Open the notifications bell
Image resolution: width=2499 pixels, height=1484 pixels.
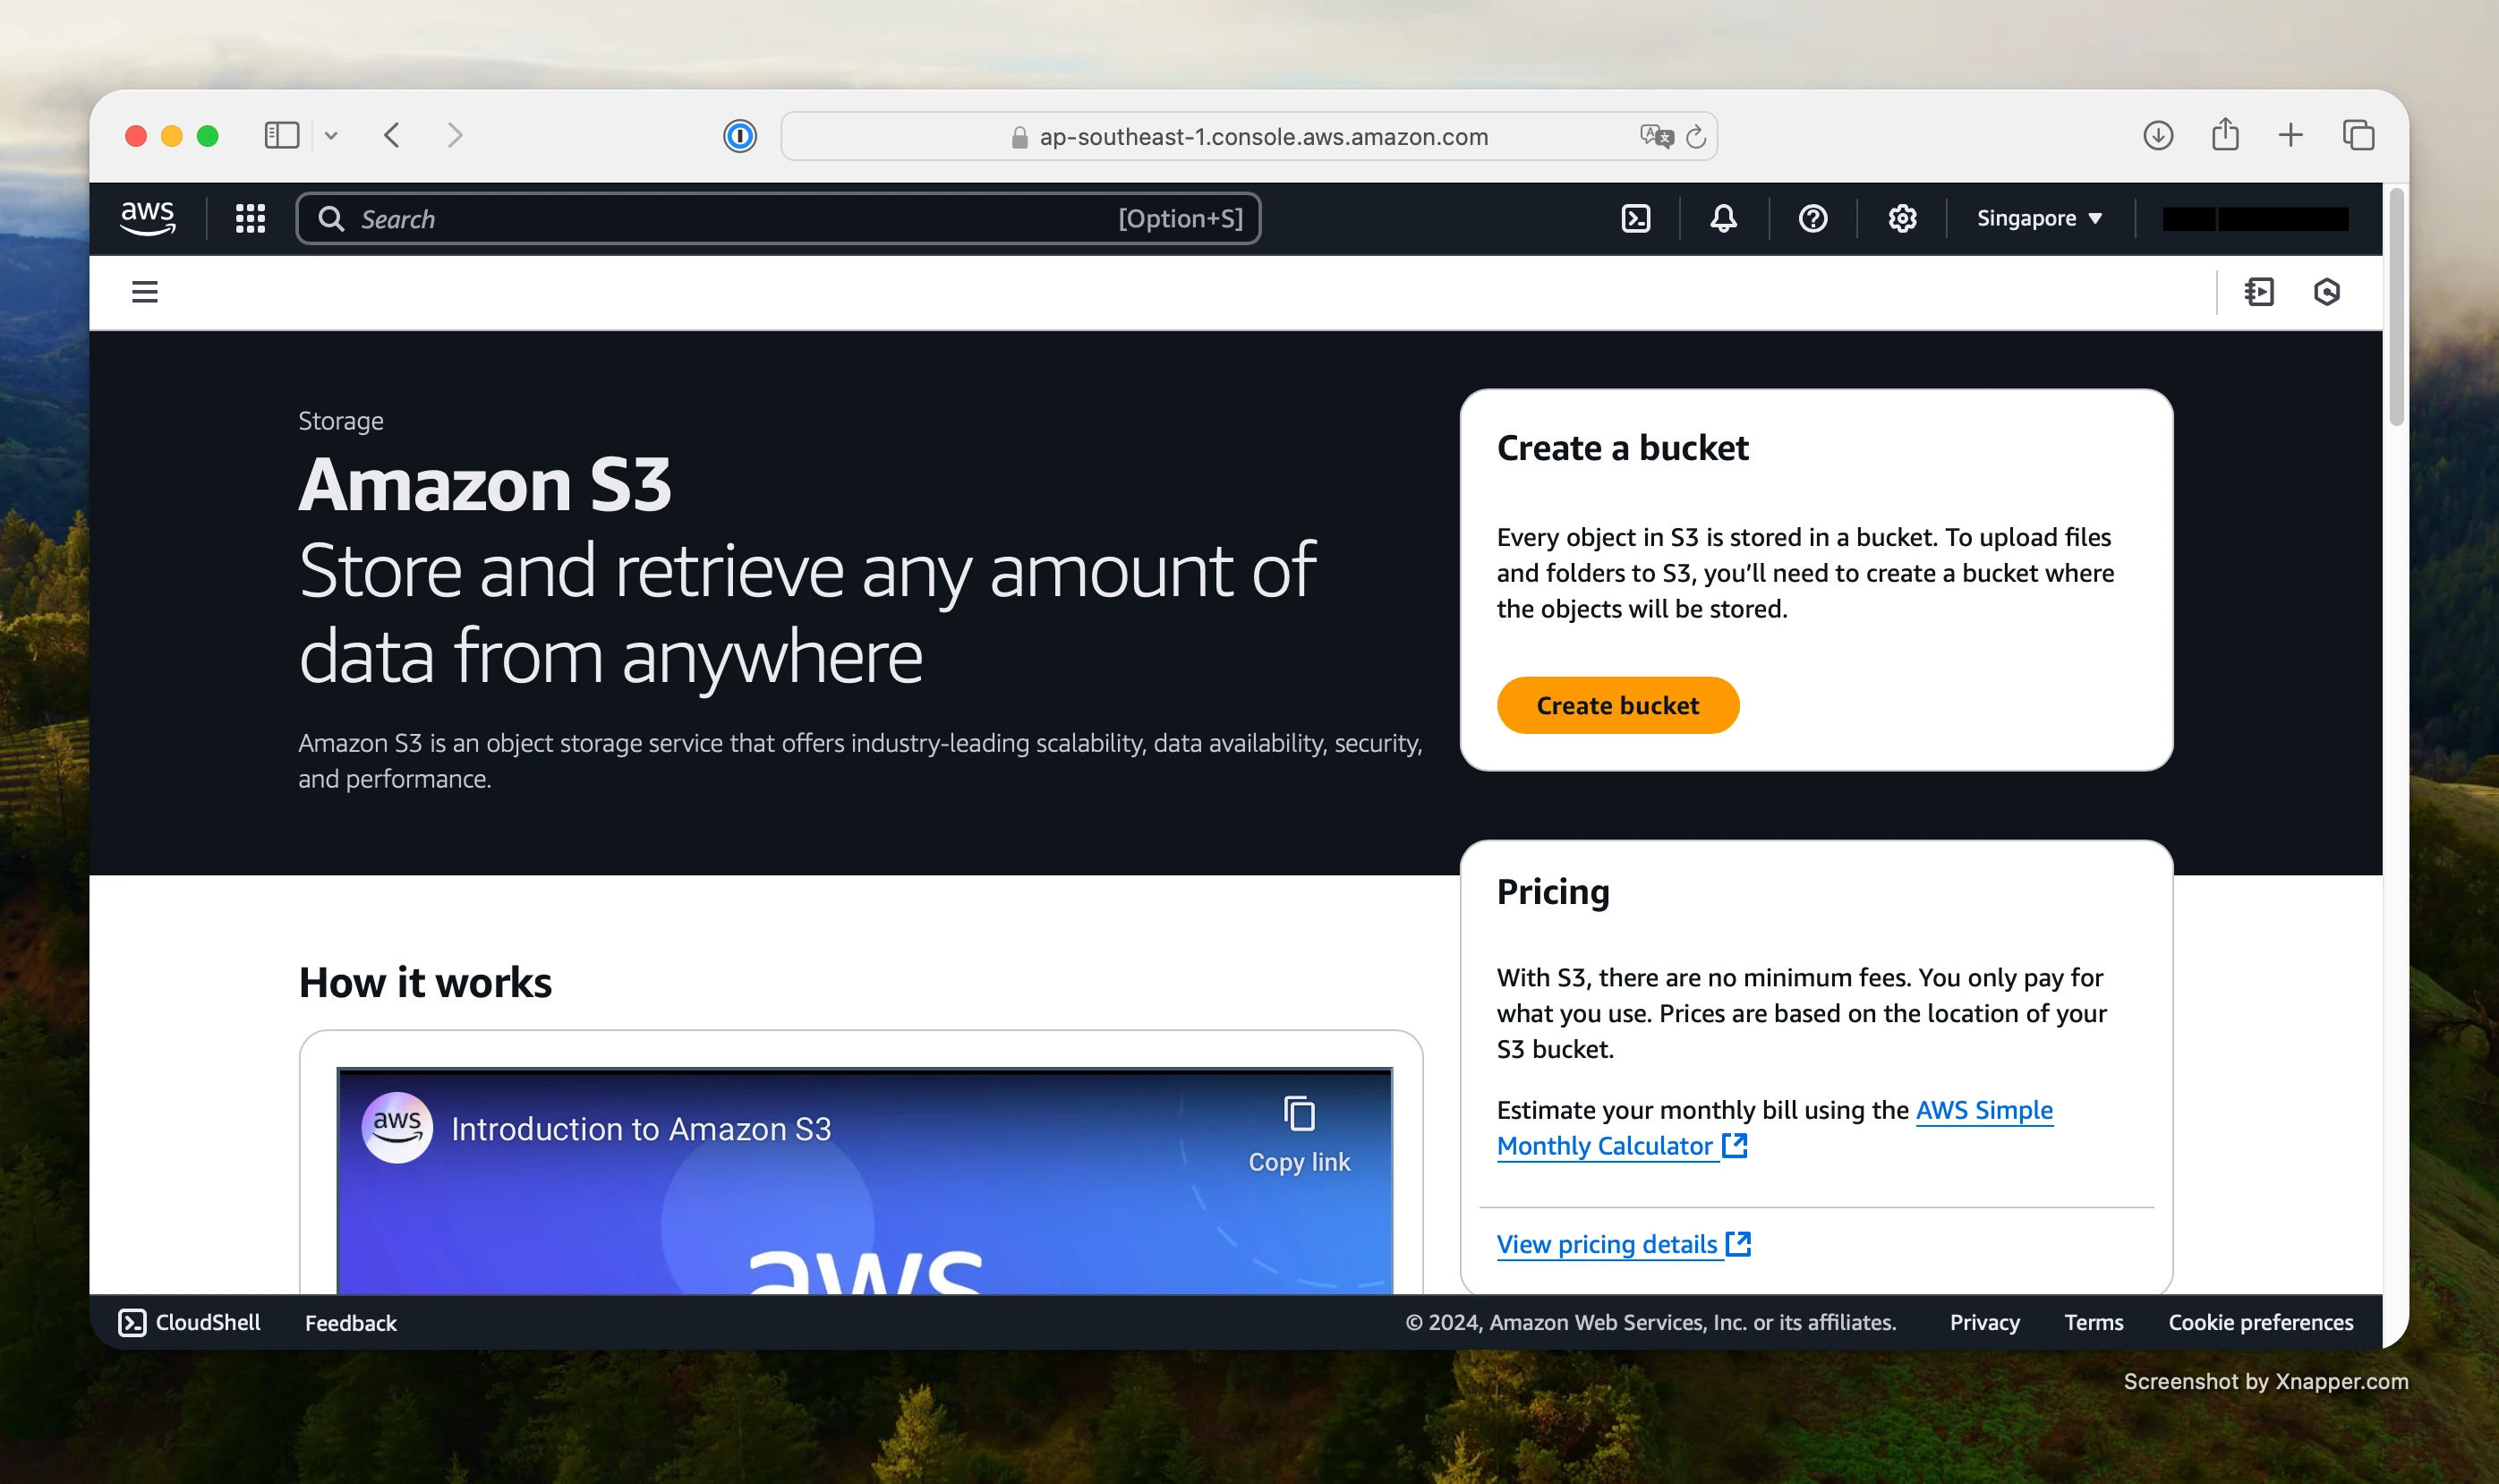click(1723, 218)
